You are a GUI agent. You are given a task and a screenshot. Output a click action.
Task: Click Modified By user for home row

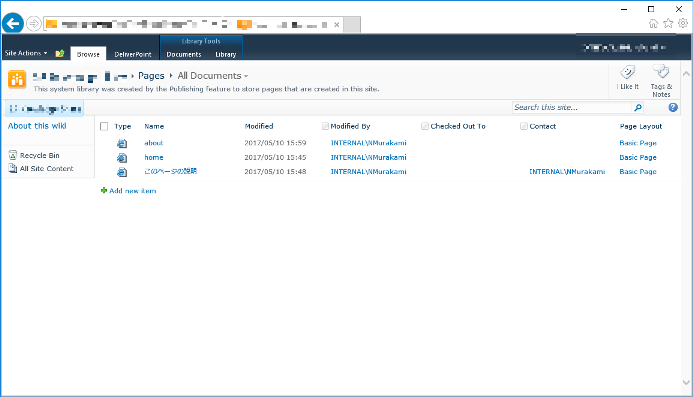coord(369,157)
